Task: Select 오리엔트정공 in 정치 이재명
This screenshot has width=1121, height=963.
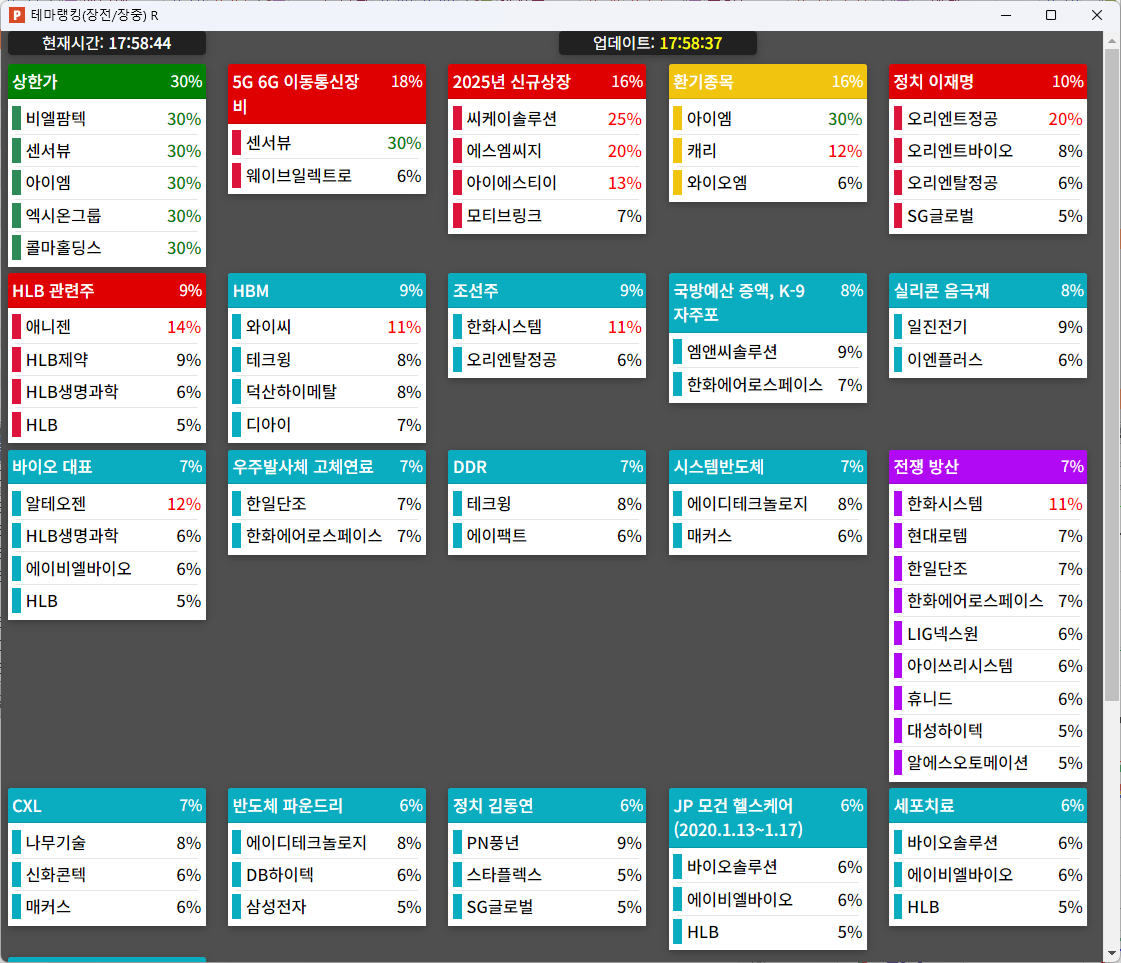Action: pyautogui.click(x=988, y=119)
